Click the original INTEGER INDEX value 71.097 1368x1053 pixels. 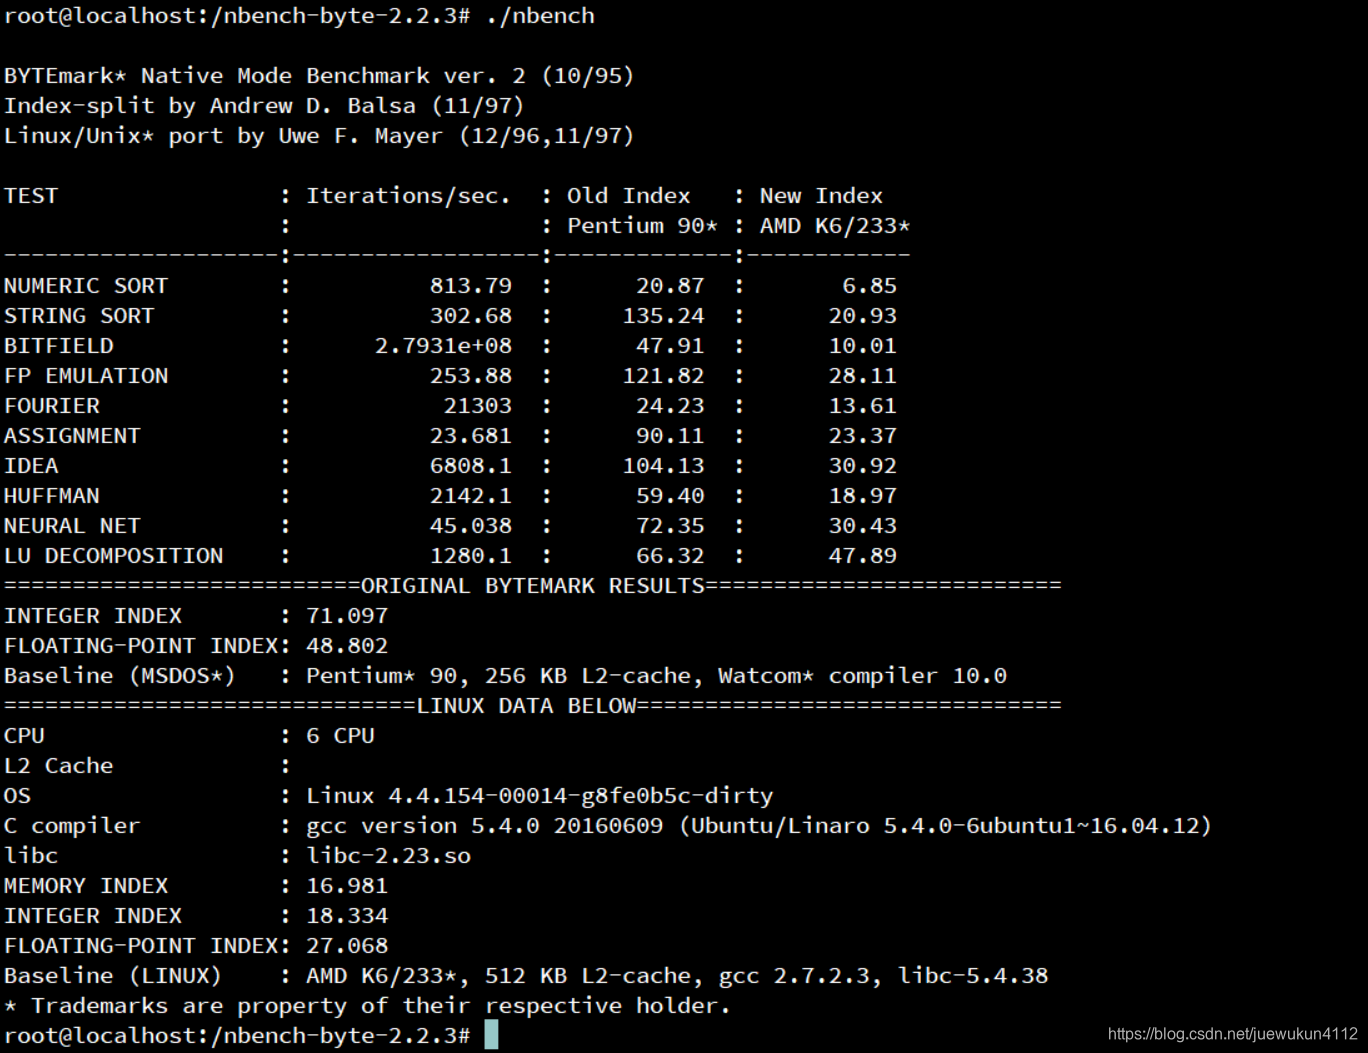pyautogui.click(x=347, y=616)
